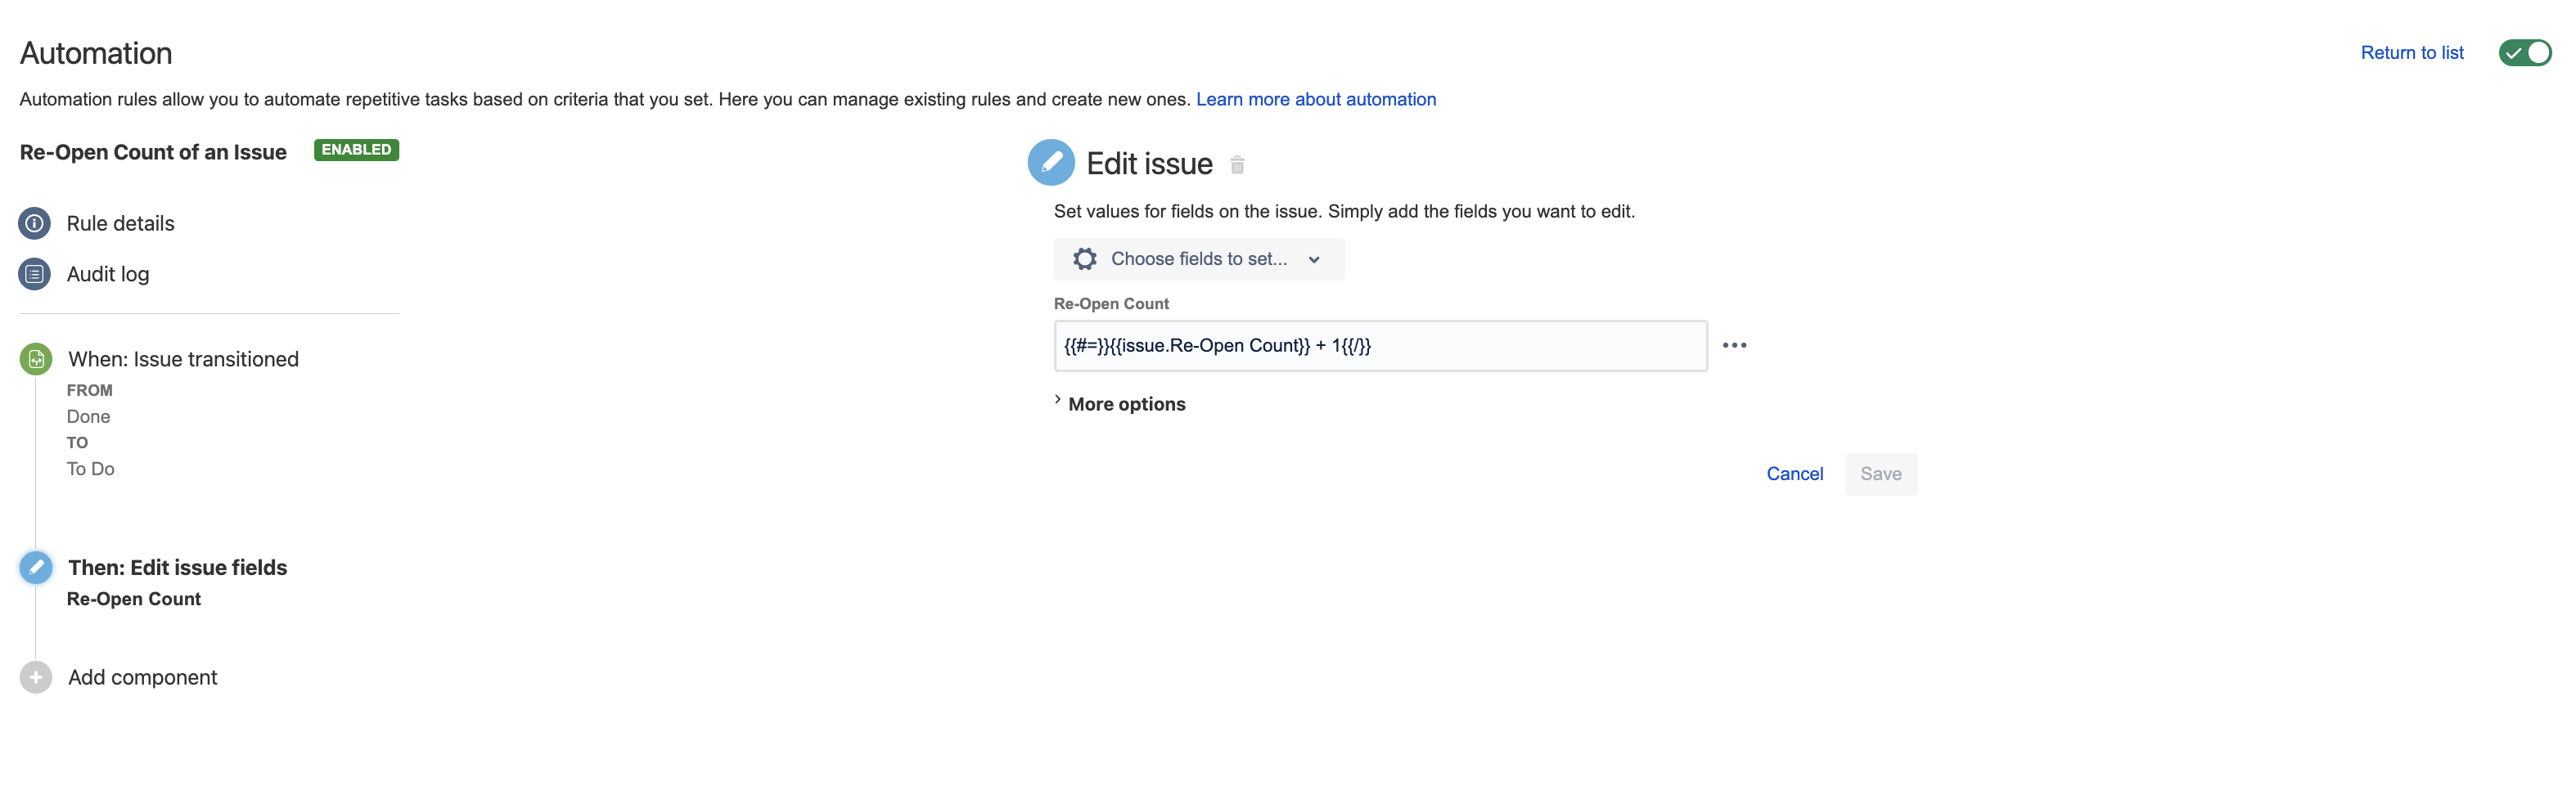This screenshot has height=786, width=2576.
Task: Click the Cancel button
Action: pyautogui.click(x=1794, y=474)
